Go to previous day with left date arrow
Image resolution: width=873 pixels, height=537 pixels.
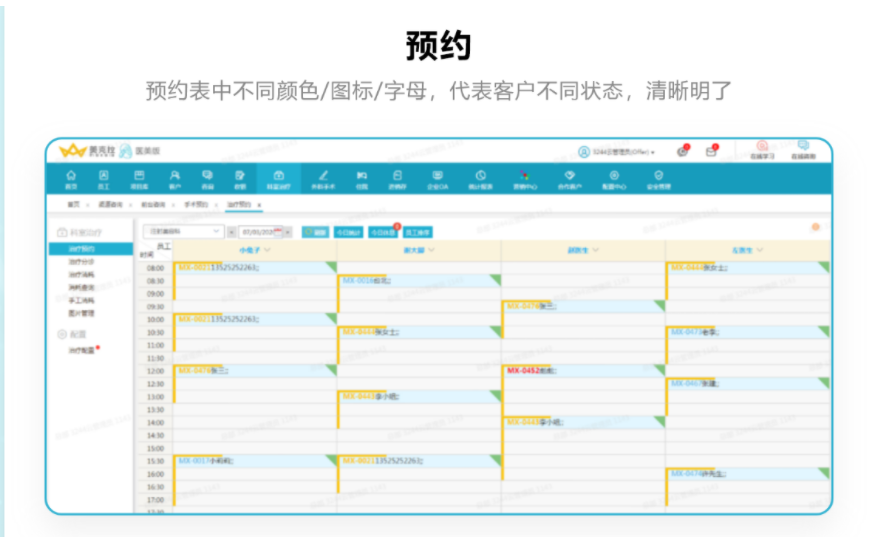click(x=232, y=232)
